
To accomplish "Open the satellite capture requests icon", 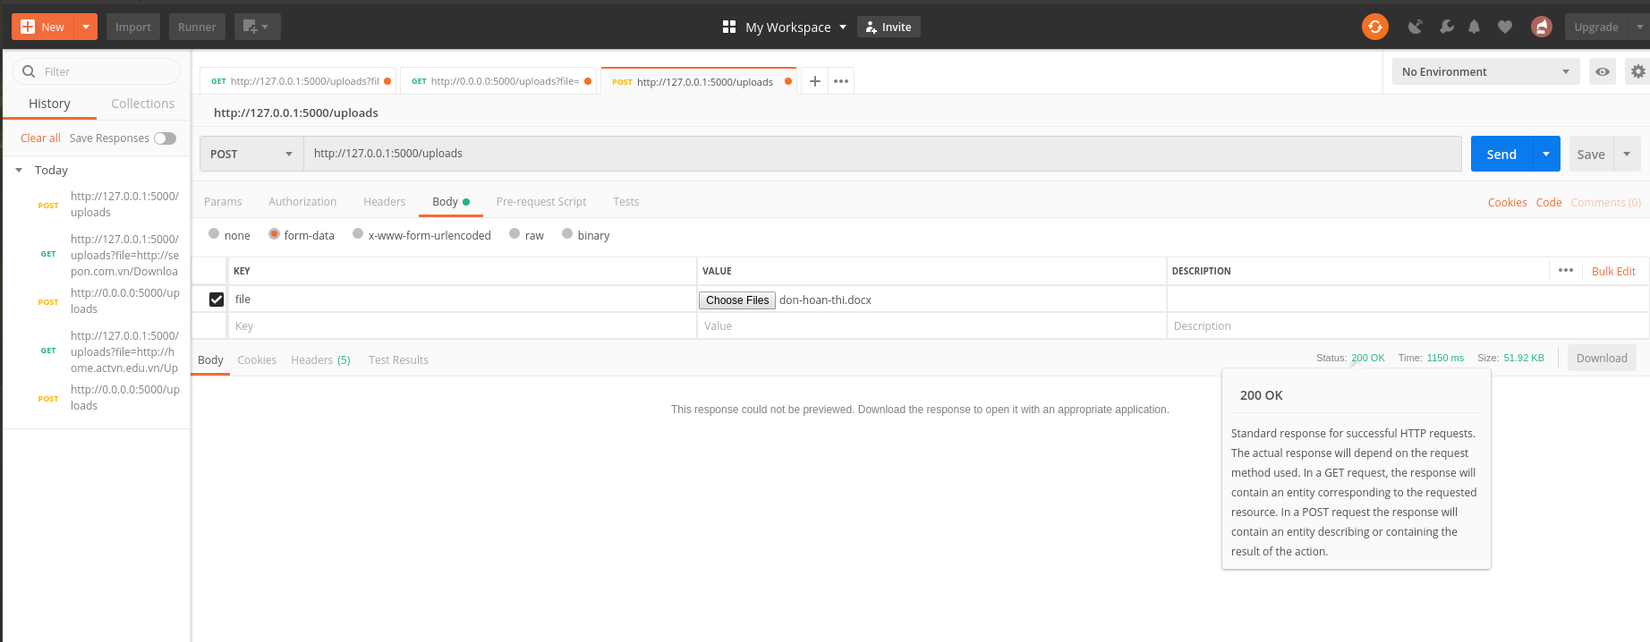I will tap(1415, 27).
